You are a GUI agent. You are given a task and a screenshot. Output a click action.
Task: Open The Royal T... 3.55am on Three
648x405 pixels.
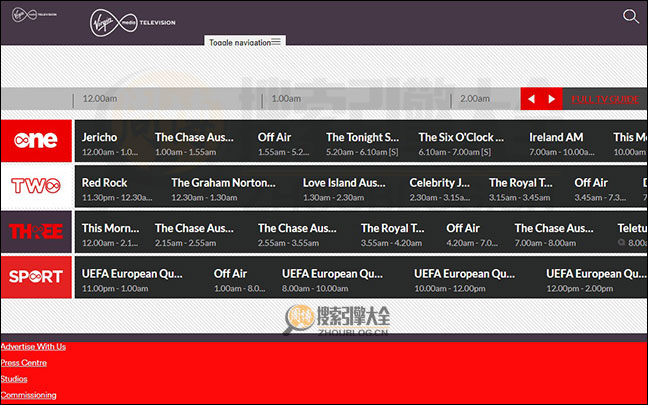coord(393,234)
